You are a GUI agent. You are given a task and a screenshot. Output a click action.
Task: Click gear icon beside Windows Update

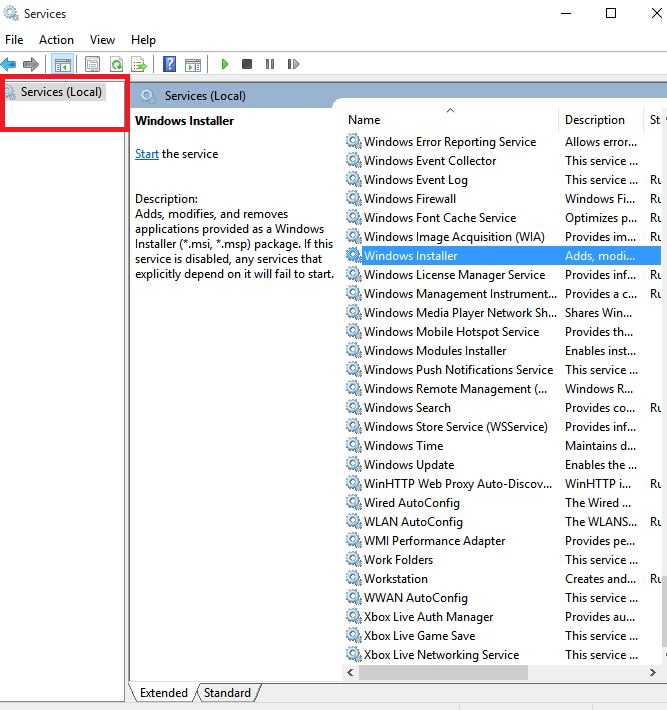click(x=354, y=464)
